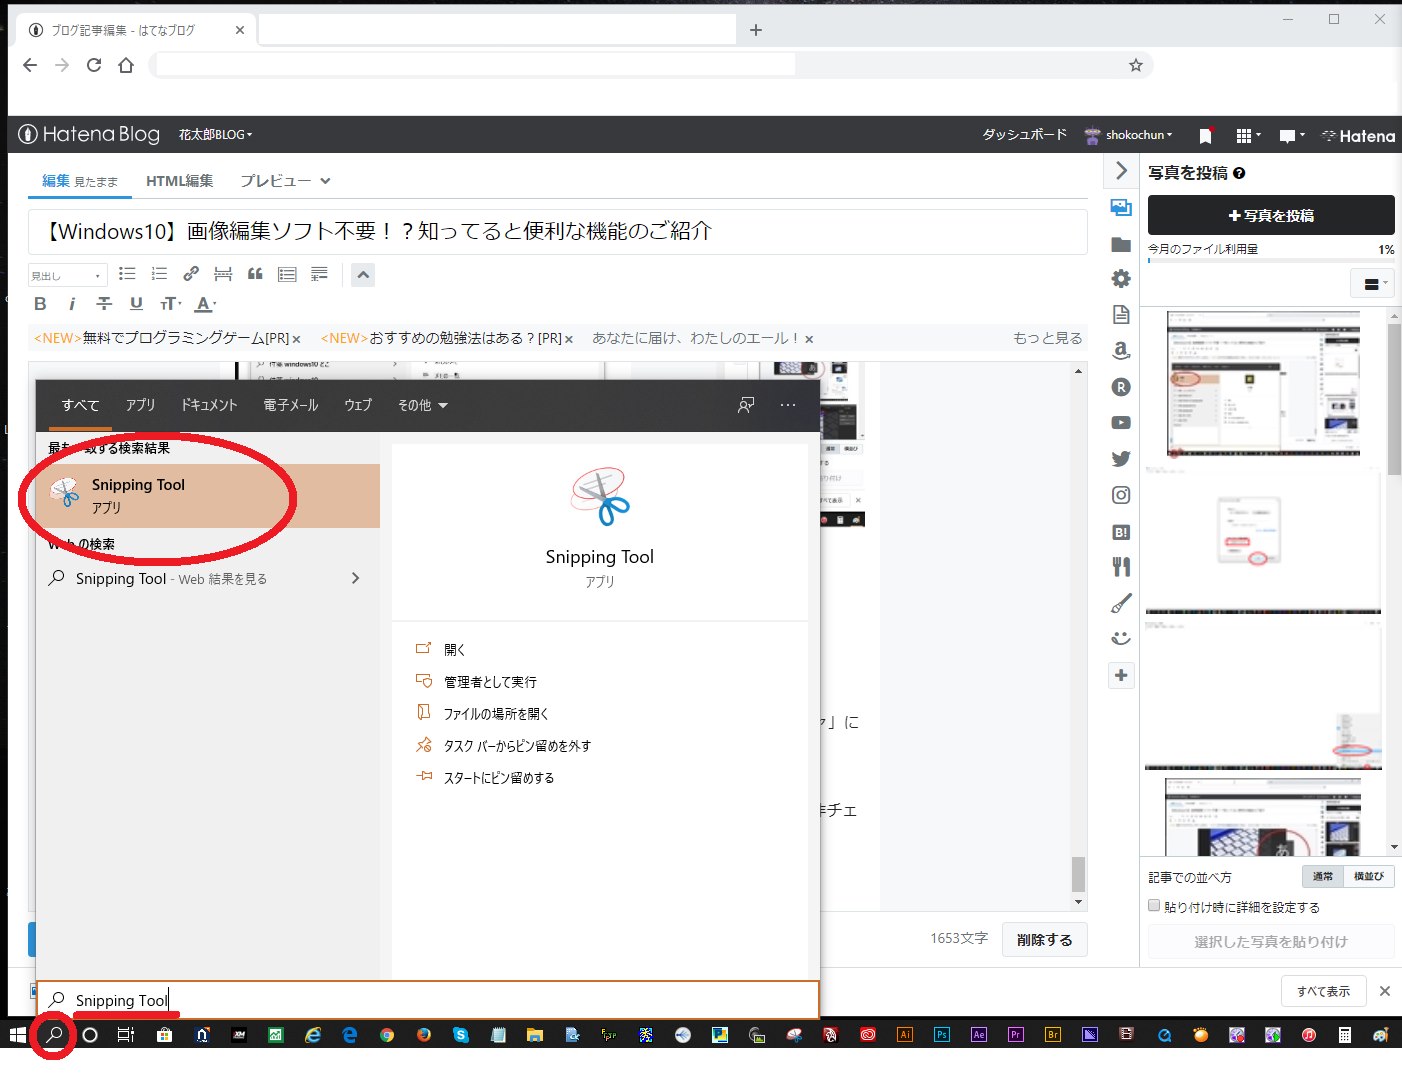Viewport: 1402px width, 1086px height.
Task: Click the Amazon product paste sidebar icon
Action: point(1121,350)
